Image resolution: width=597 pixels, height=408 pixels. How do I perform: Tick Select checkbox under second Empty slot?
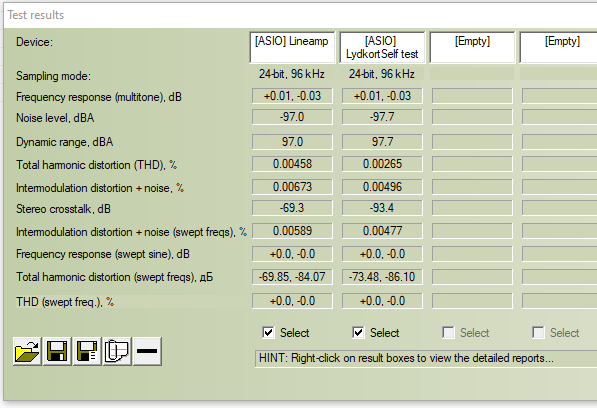[538, 333]
